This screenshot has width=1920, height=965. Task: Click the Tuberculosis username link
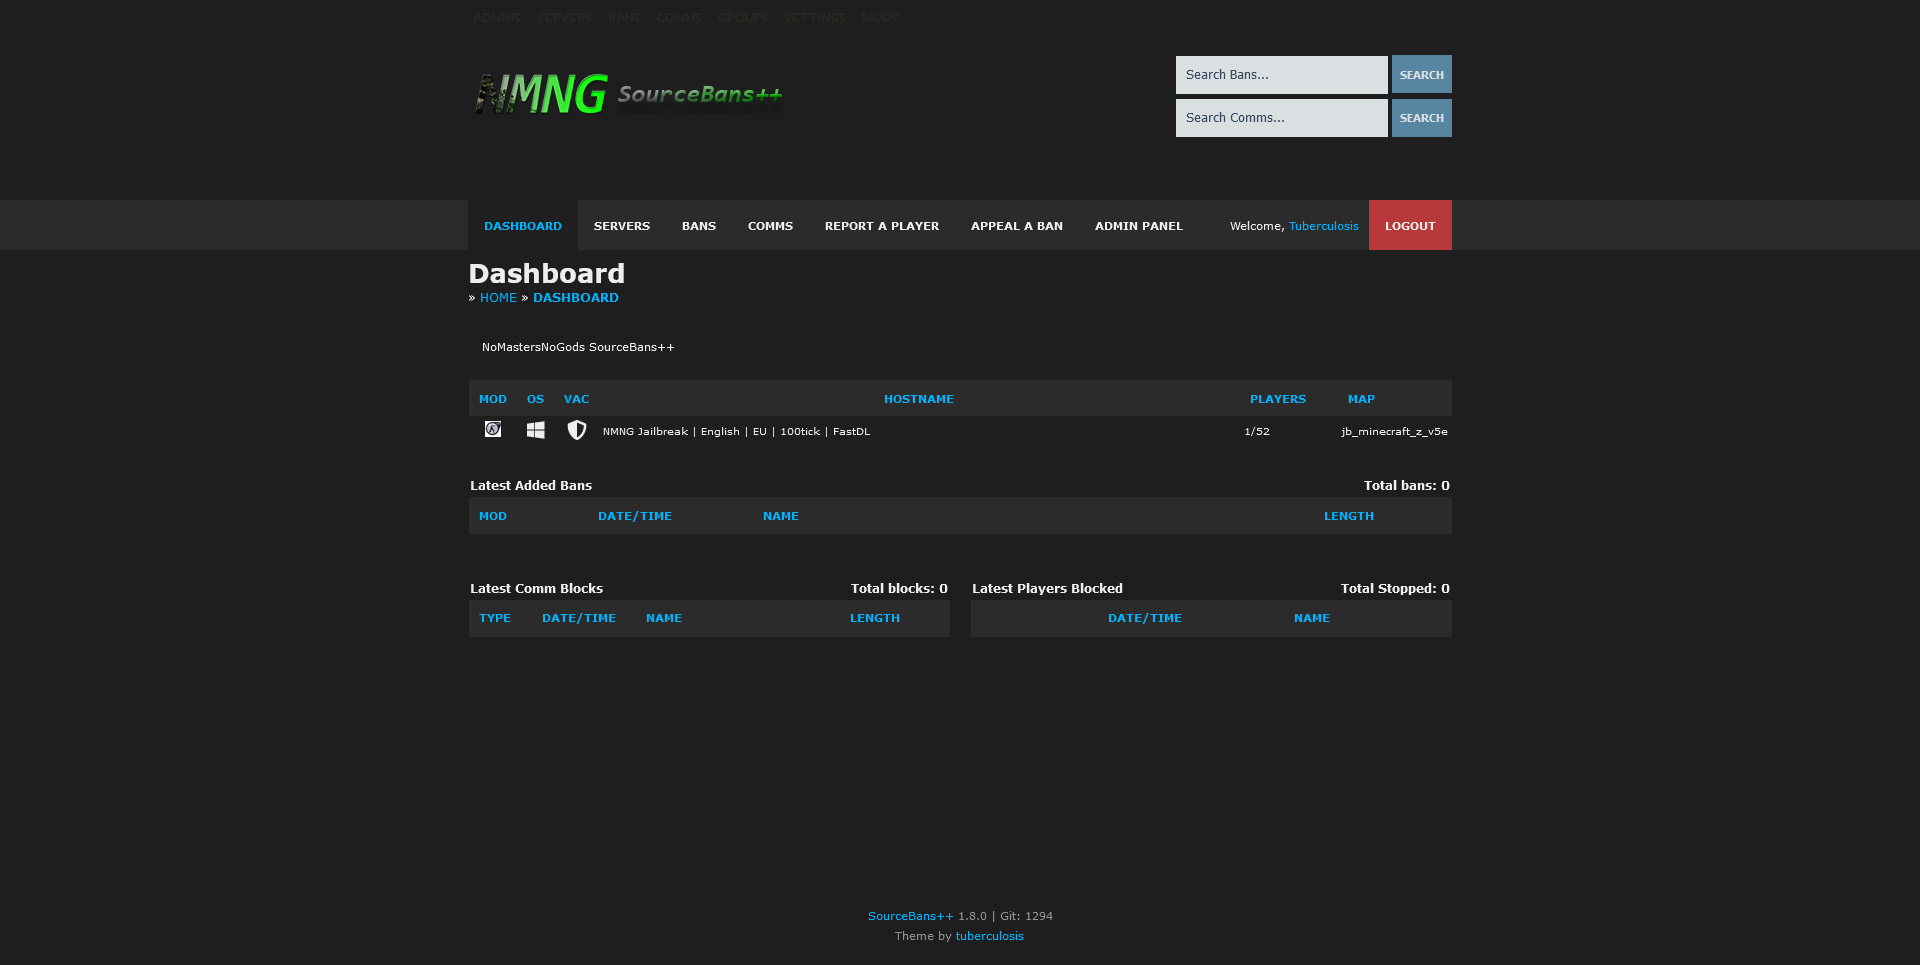[1324, 226]
